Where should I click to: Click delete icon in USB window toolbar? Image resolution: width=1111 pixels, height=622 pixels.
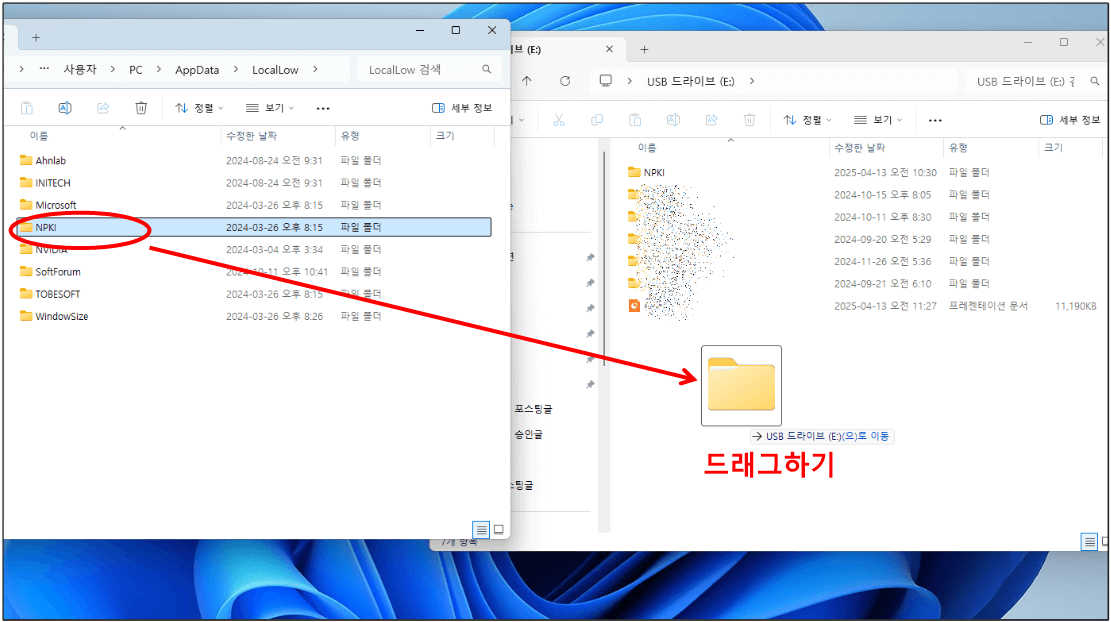pos(750,120)
